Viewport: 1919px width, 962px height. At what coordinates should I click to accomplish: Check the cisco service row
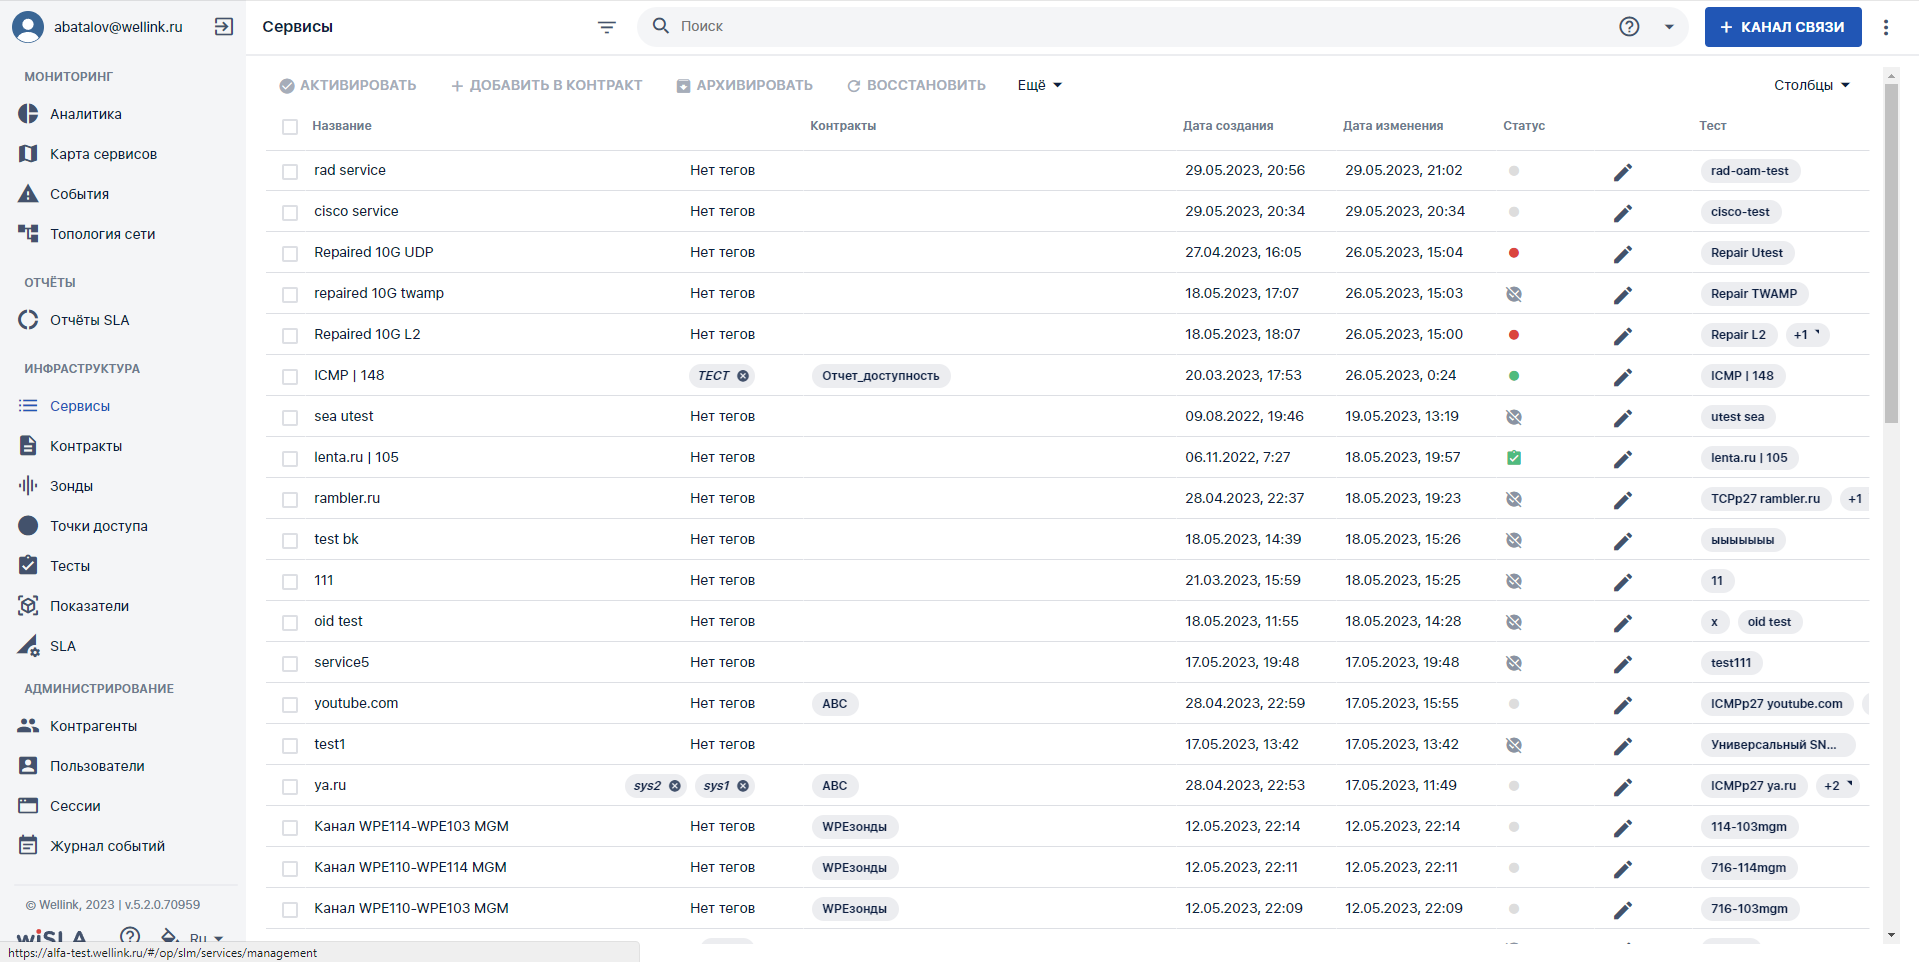pyautogui.click(x=290, y=213)
